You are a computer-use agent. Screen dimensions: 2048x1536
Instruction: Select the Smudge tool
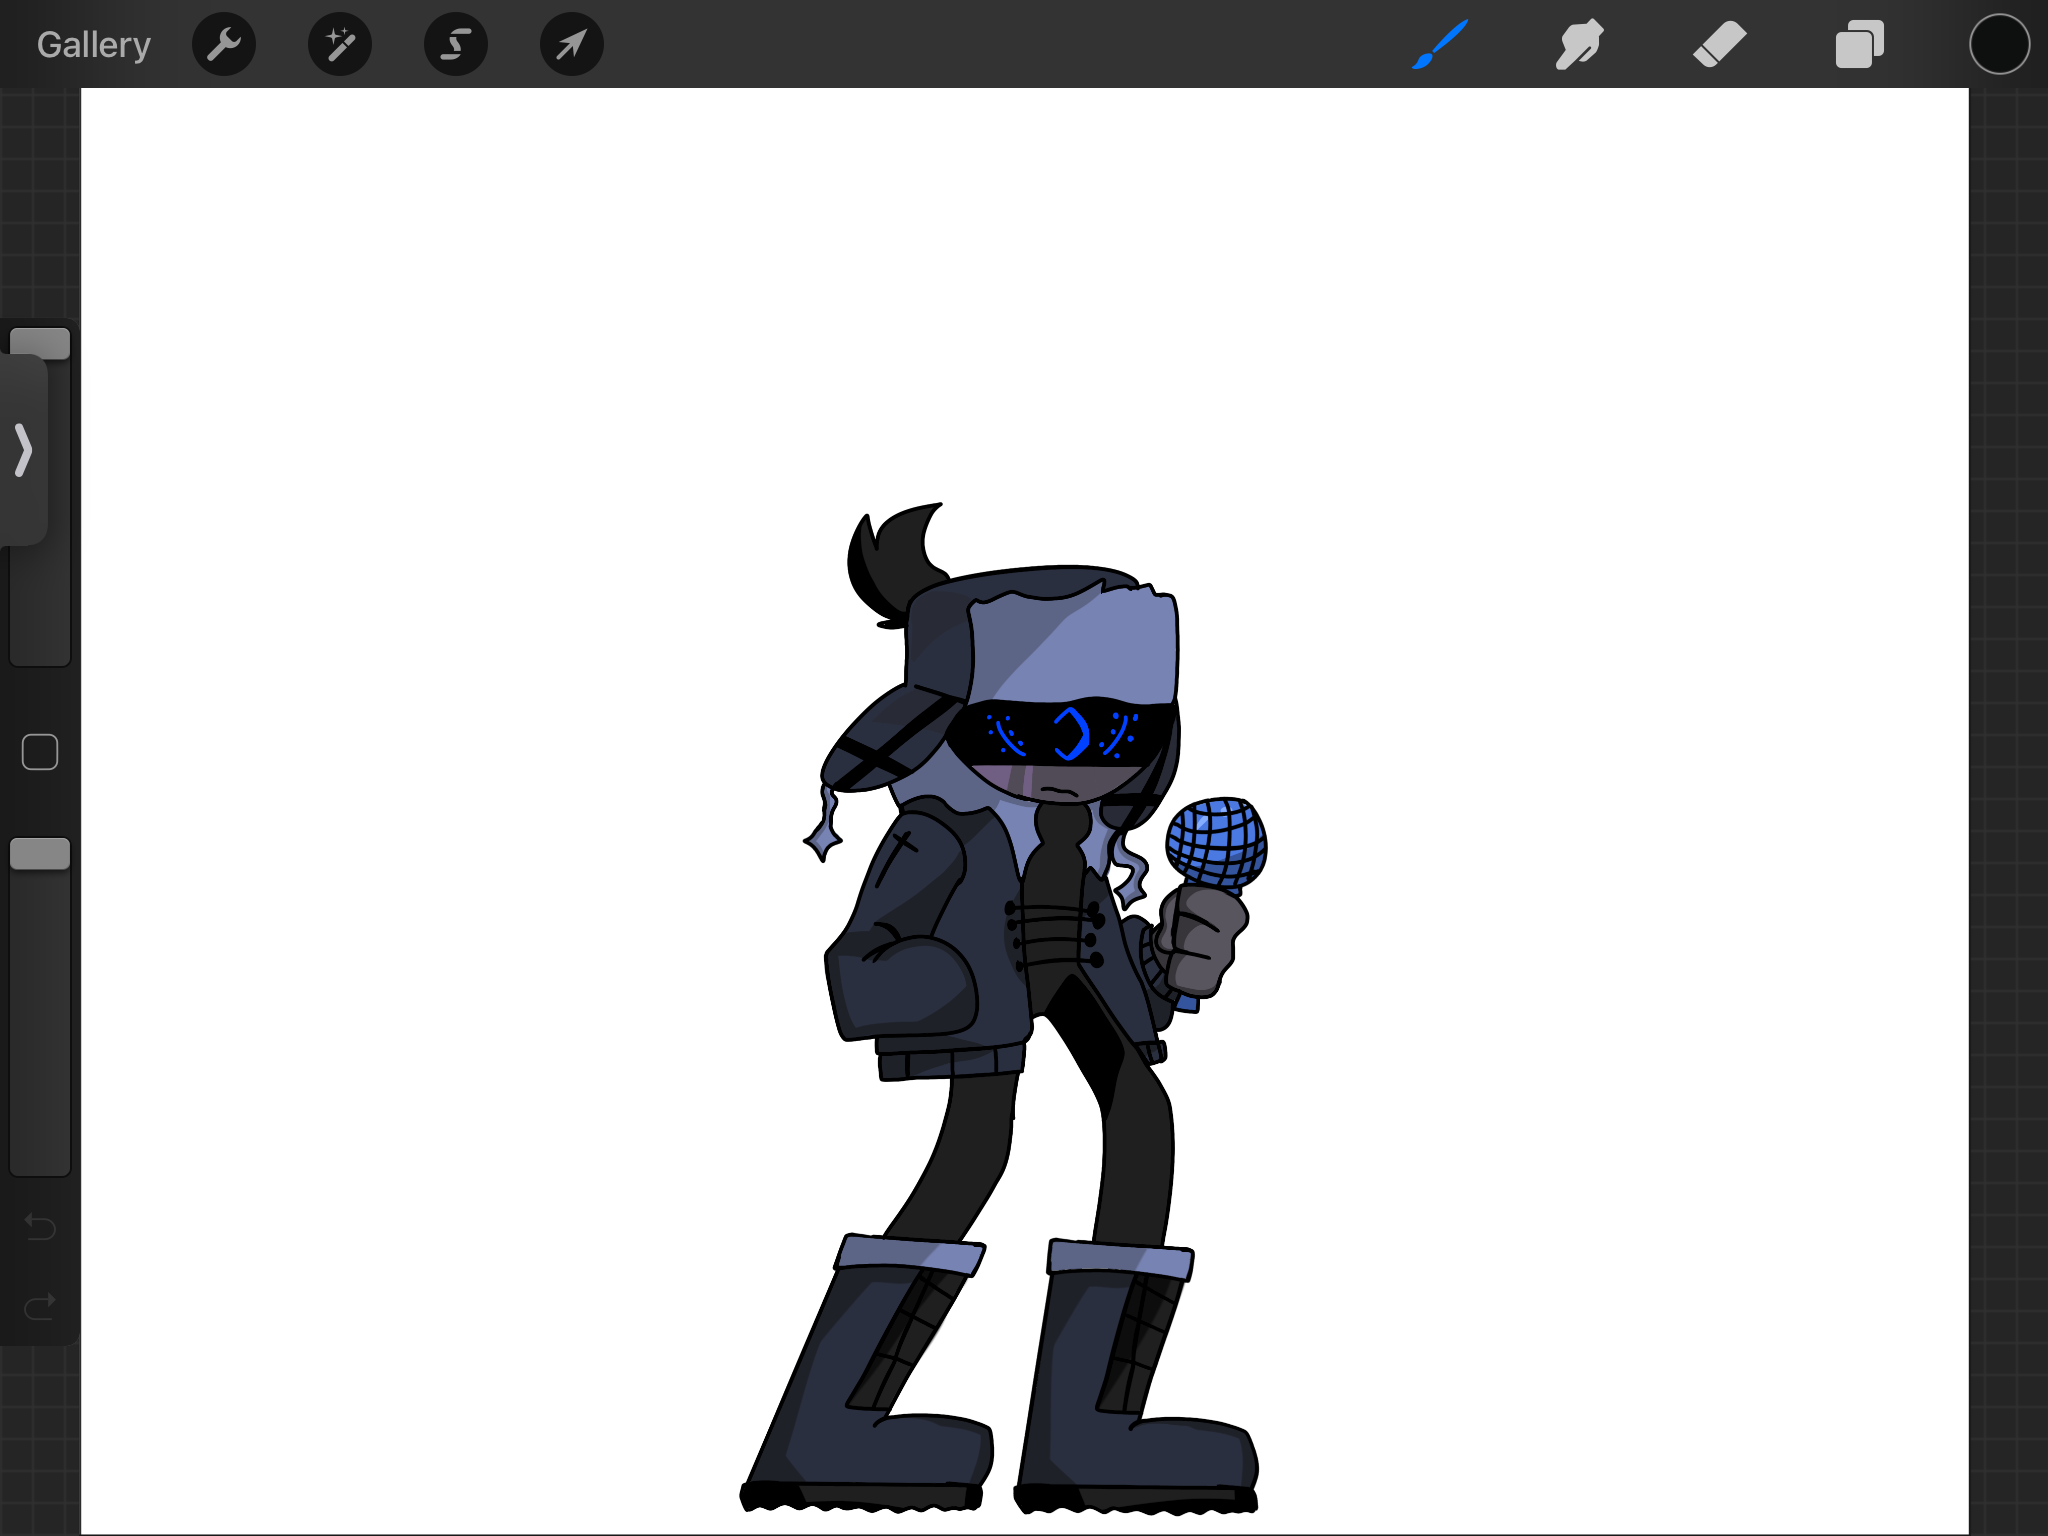(x=1579, y=44)
